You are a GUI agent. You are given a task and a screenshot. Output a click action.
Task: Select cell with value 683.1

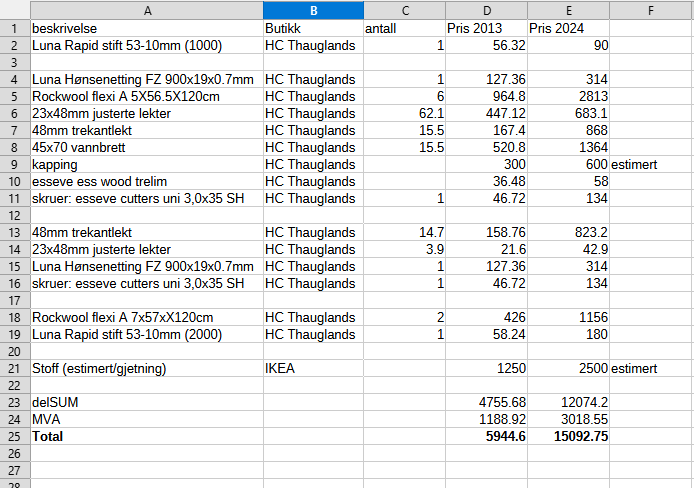[568, 113]
